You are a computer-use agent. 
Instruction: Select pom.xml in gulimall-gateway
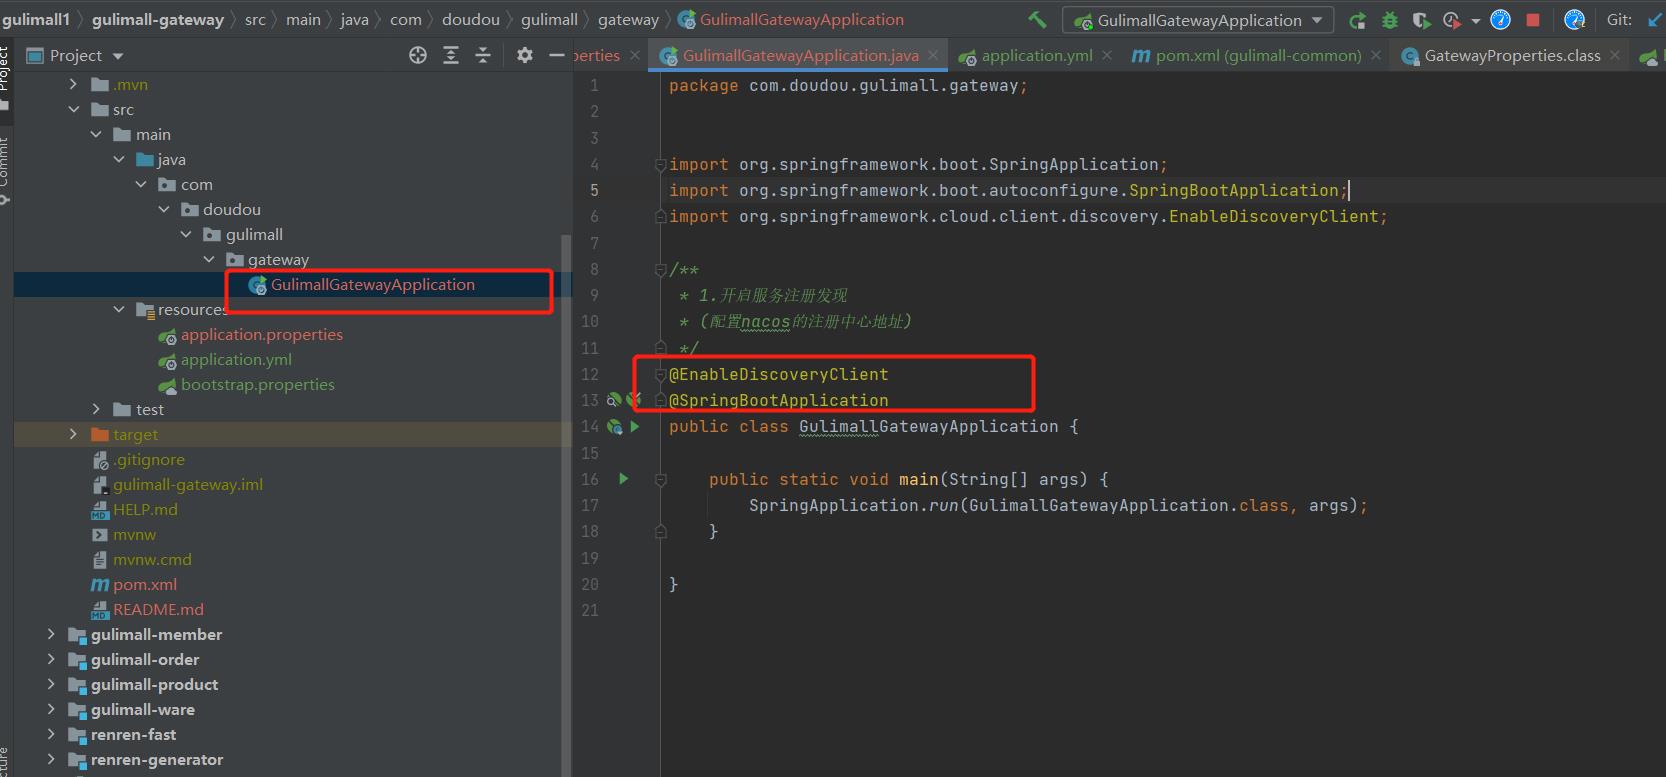coord(144,585)
